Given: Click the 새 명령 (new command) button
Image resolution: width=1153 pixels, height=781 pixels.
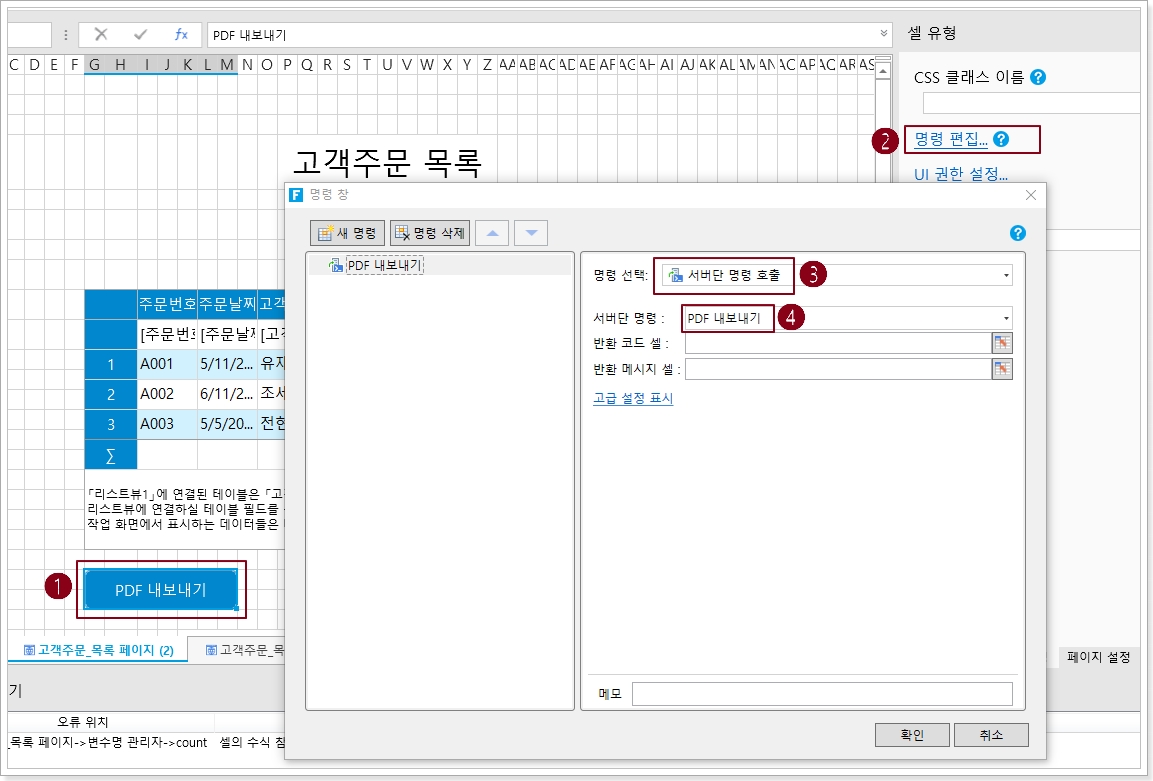Looking at the screenshot, I should [346, 233].
